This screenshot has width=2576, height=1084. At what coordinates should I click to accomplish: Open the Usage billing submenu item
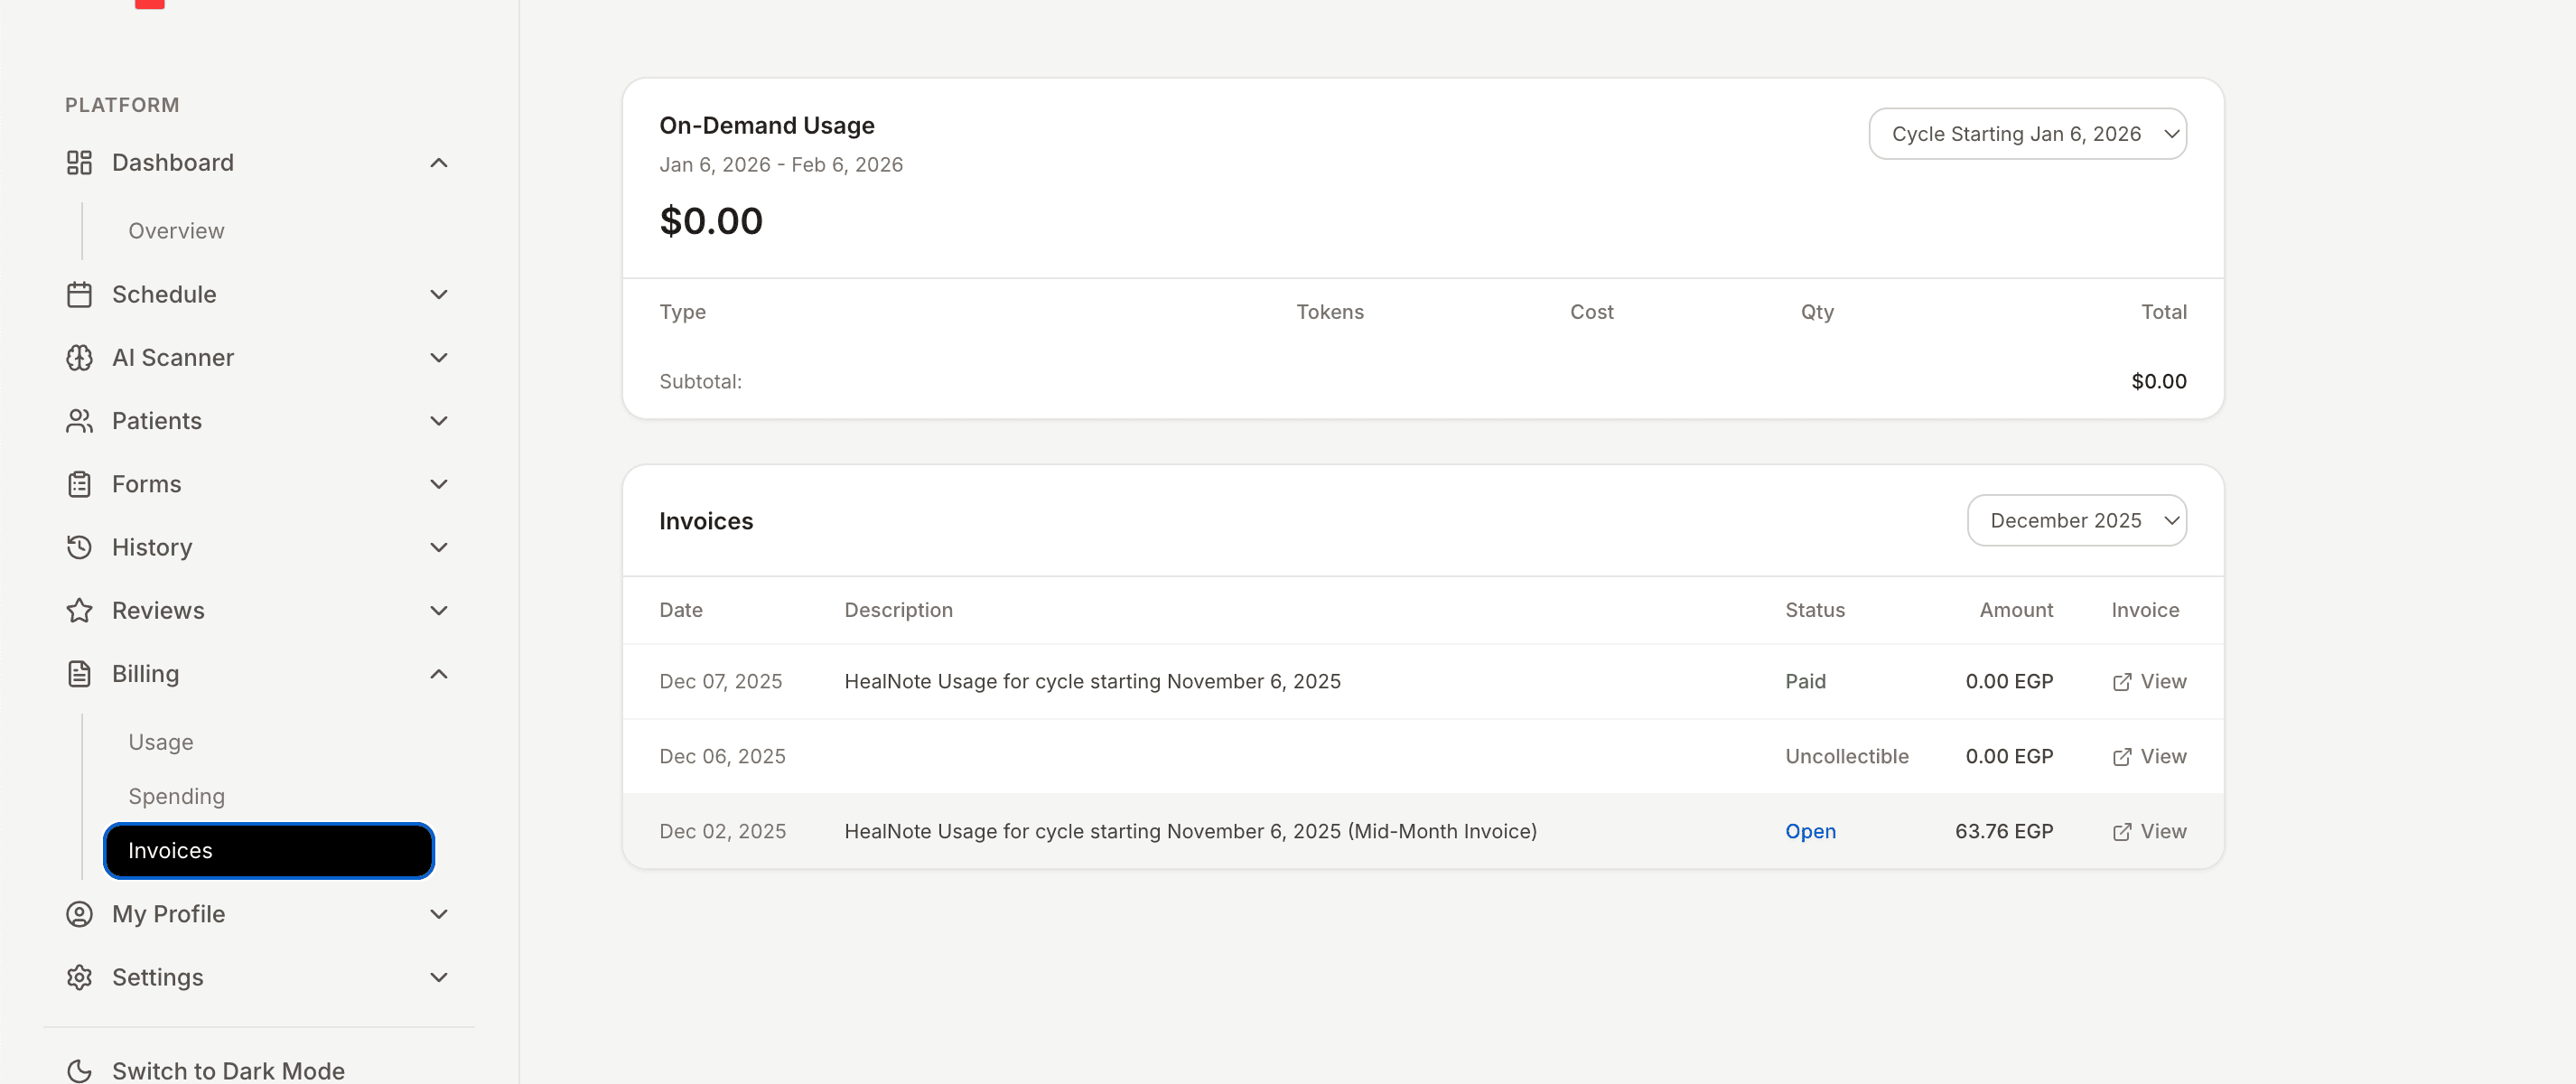pyautogui.click(x=161, y=742)
